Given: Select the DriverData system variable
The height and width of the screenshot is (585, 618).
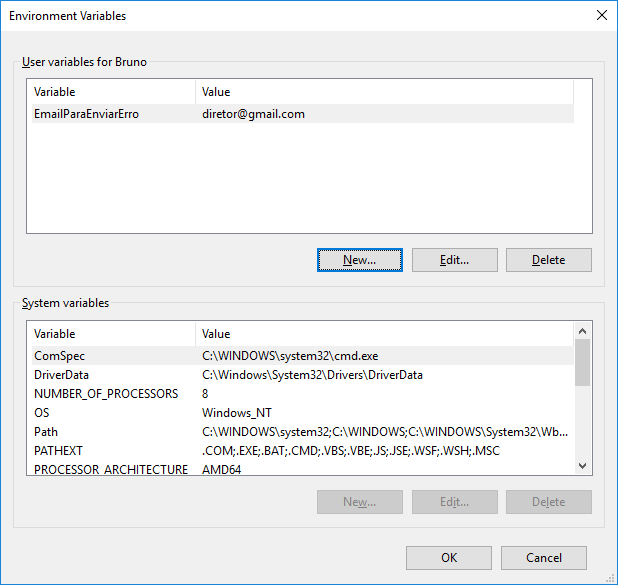Looking at the screenshot, I should pos(303,374).
